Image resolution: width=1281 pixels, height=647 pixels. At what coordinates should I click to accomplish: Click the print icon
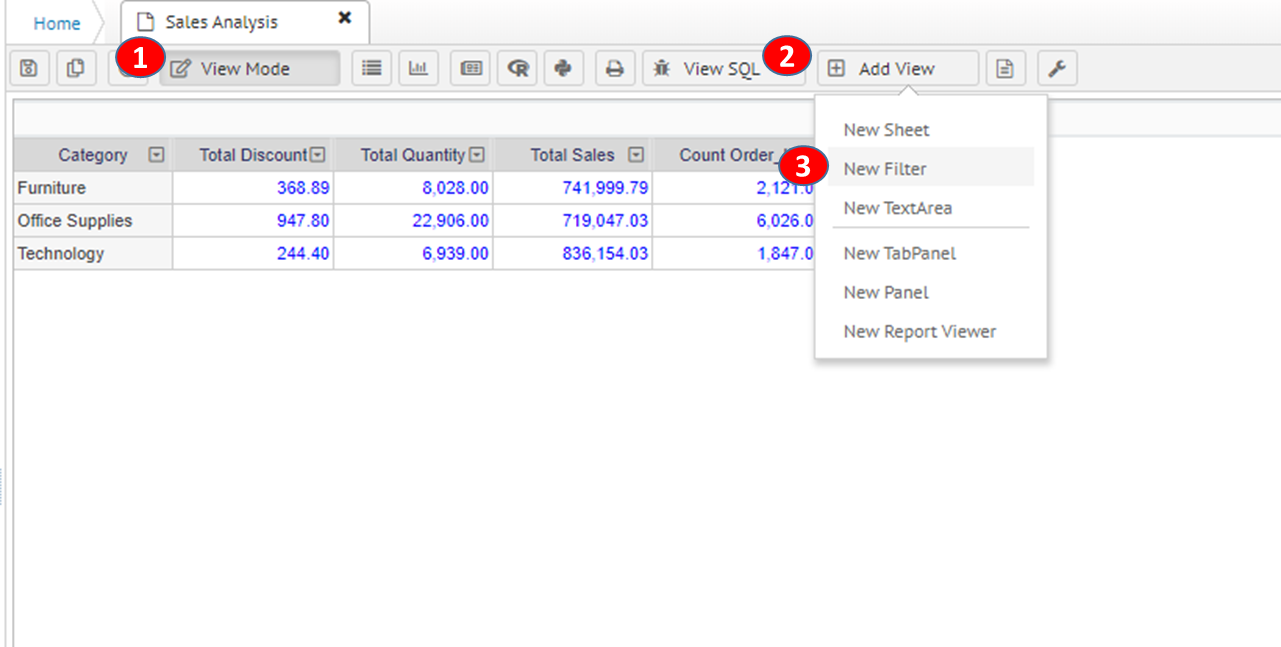(615, 68)
